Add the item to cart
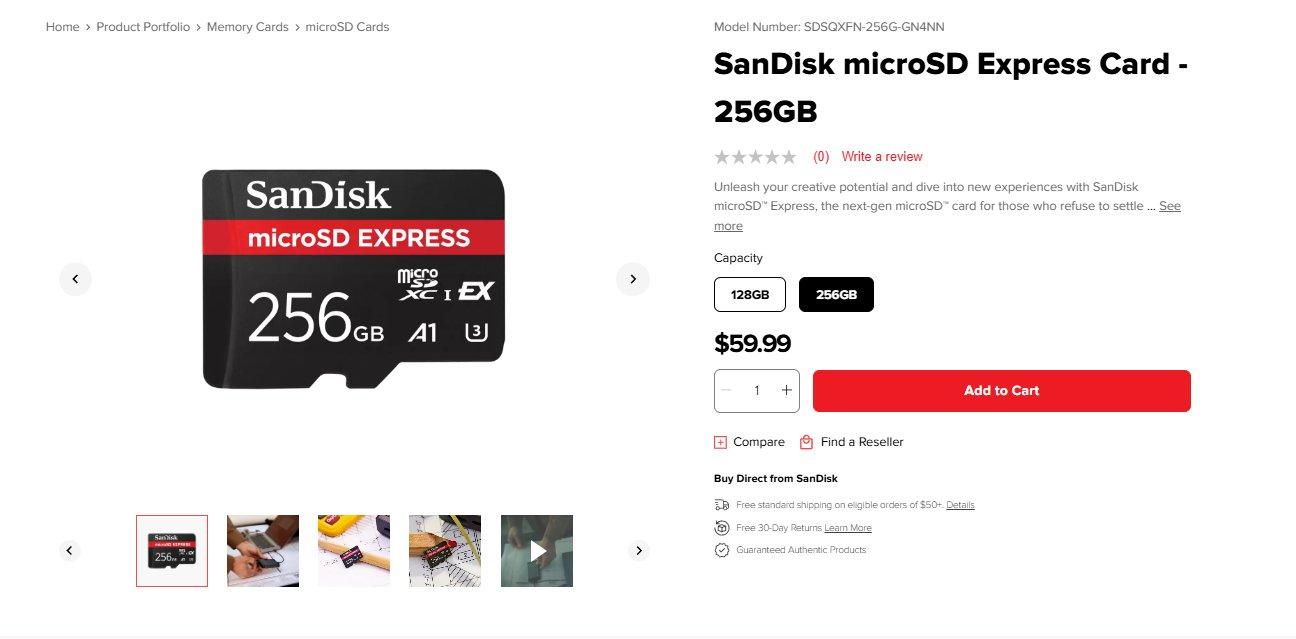The height and width of the screenshot is (639, 1296). point(1001,391)
